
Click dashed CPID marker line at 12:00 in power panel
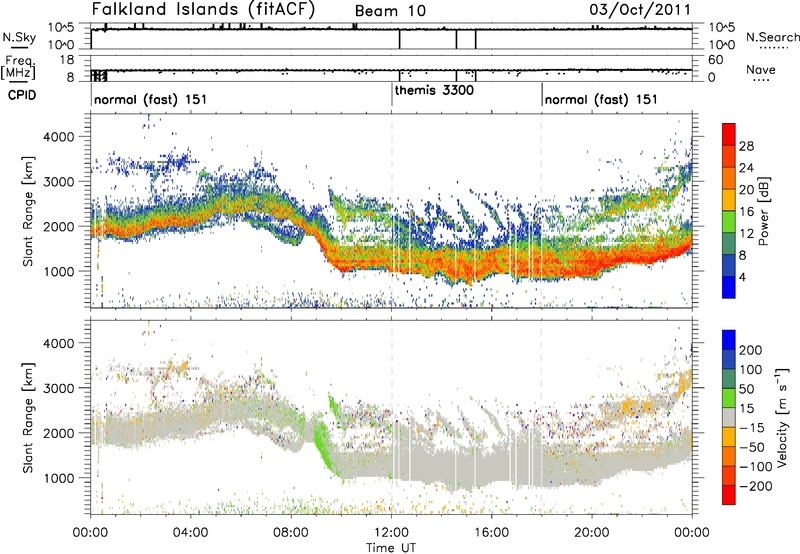pos(392,210)
